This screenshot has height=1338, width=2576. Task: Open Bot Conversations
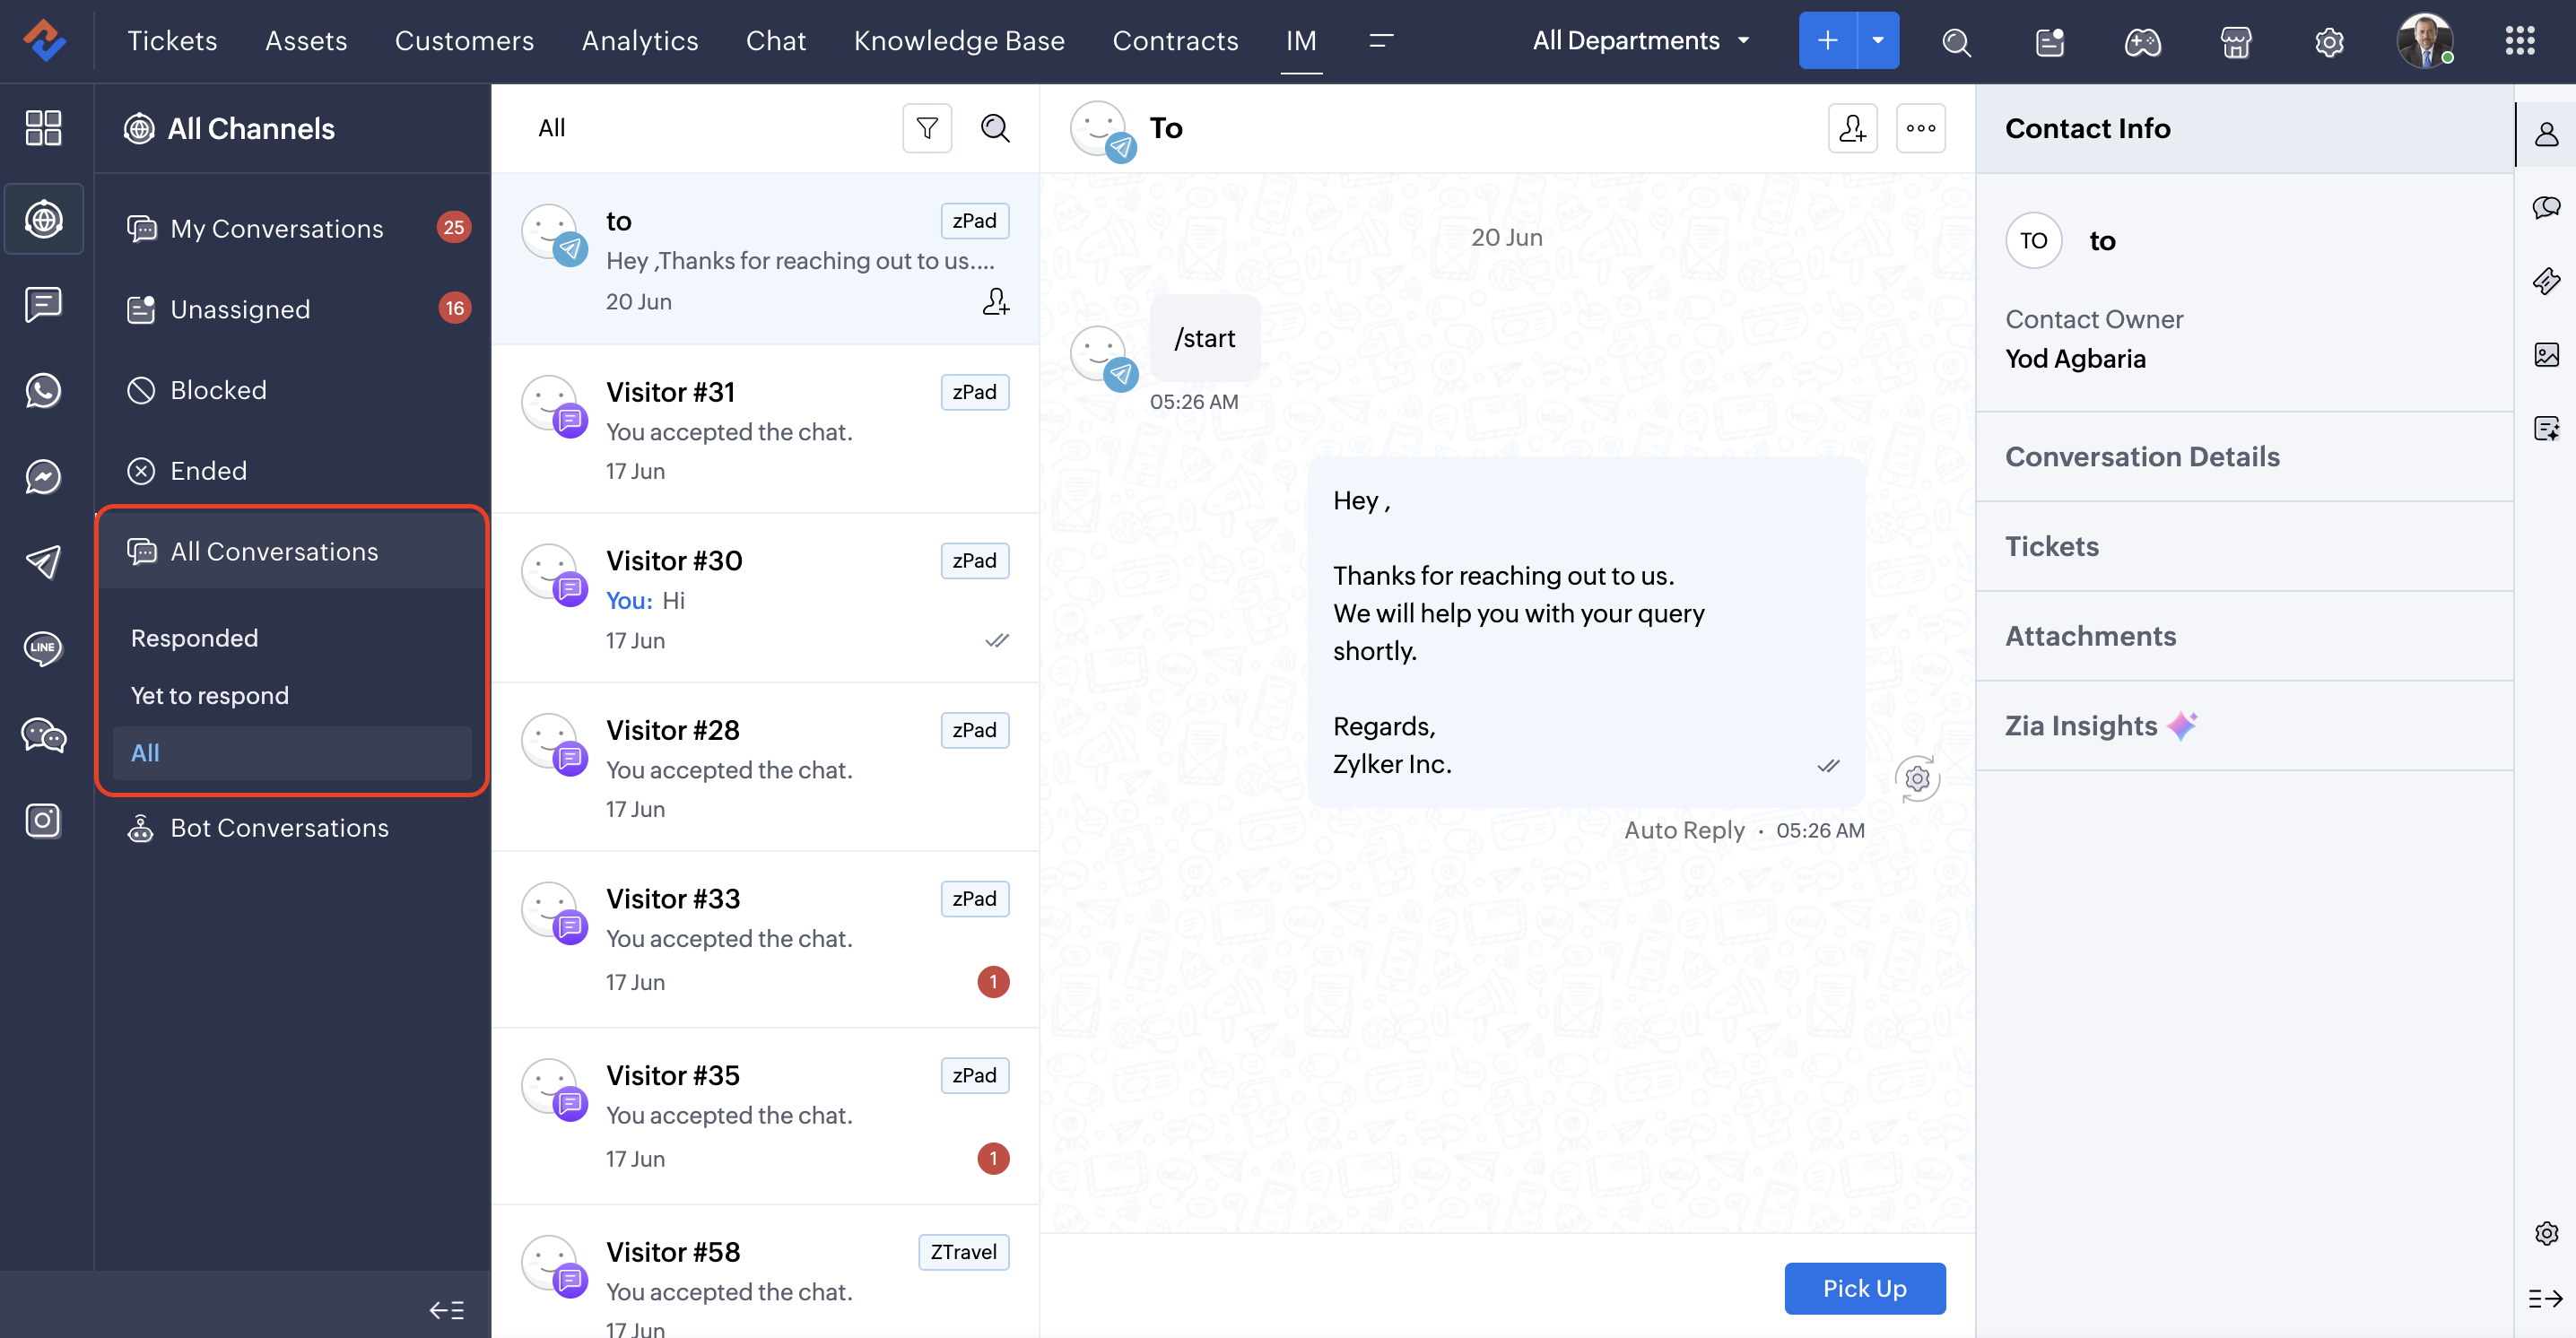[x=292, y=828]
